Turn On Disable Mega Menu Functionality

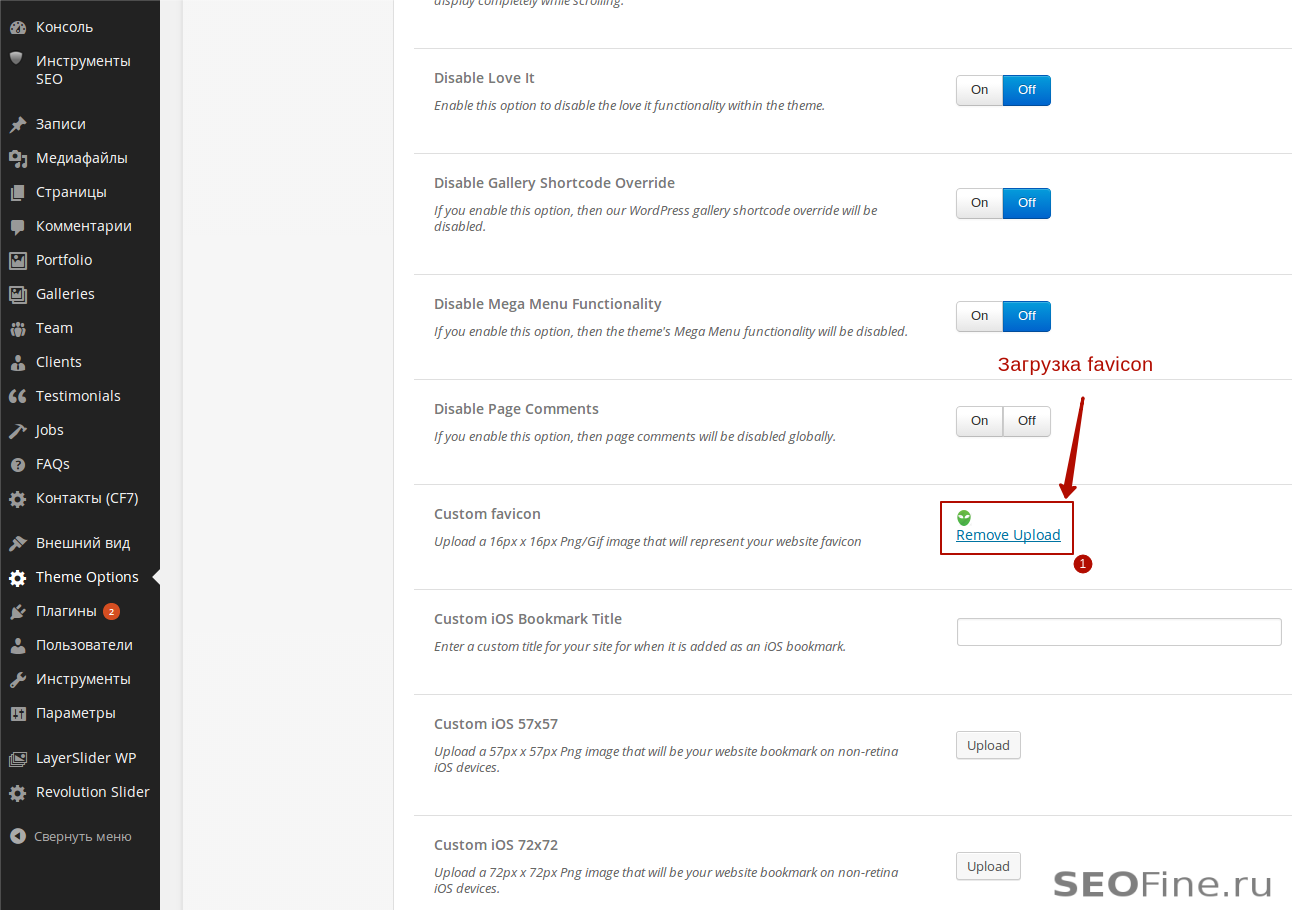[x=979, y=316]
